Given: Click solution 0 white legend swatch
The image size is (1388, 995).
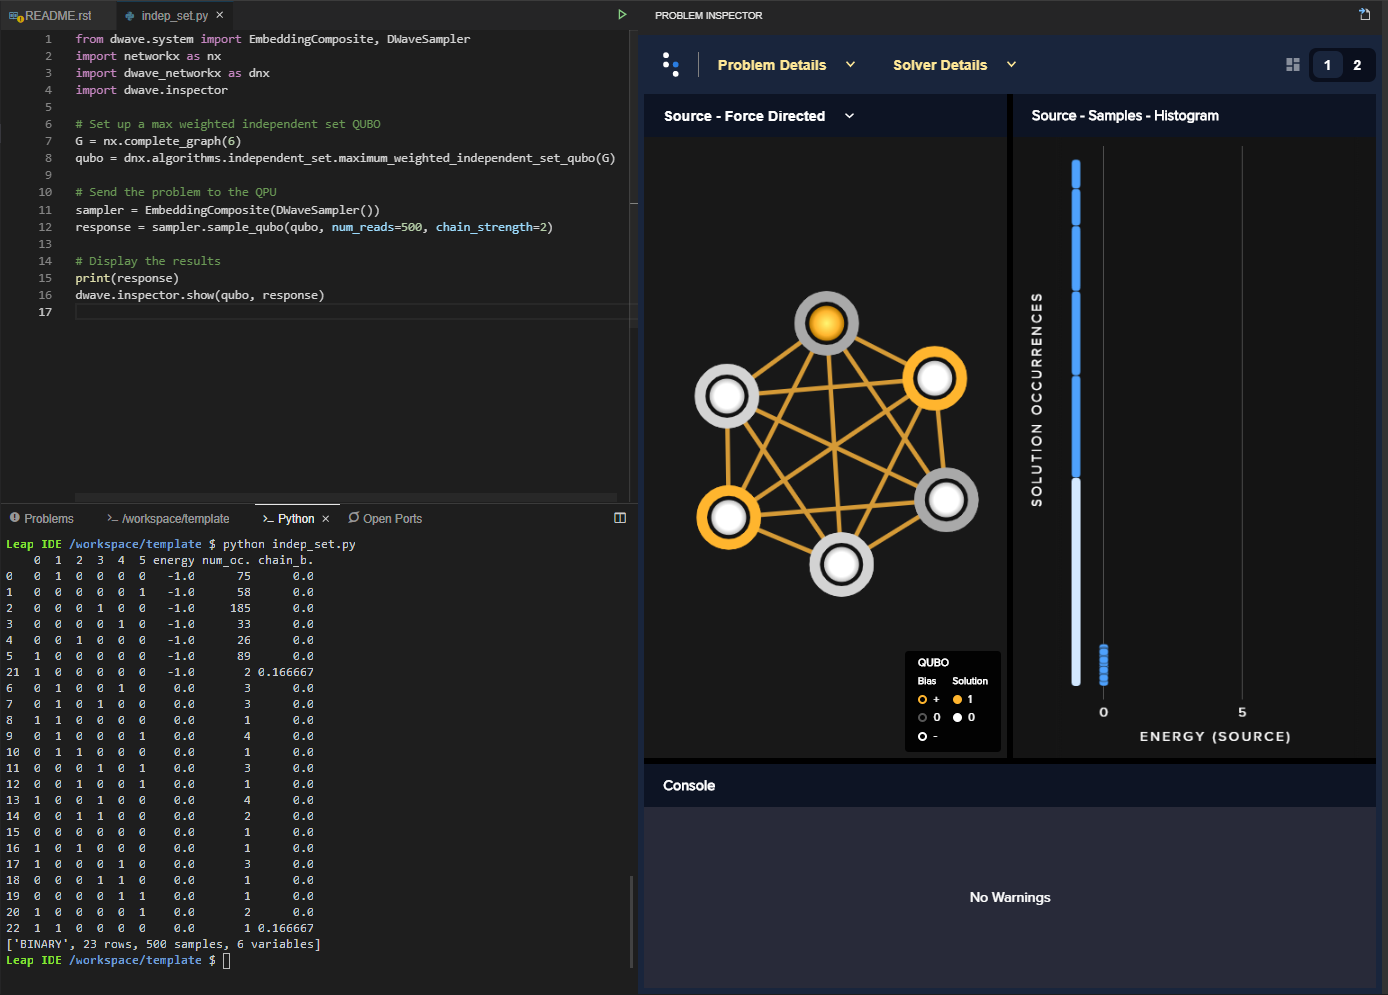Looking at the screenshot, I should tap(957, 717).
